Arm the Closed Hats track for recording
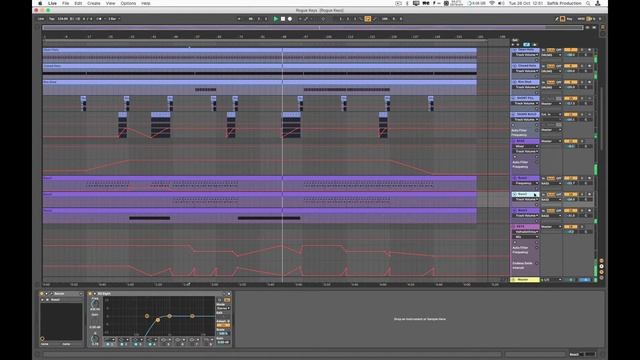Screen dimensions: 640x360 click(x=589, y=66)
